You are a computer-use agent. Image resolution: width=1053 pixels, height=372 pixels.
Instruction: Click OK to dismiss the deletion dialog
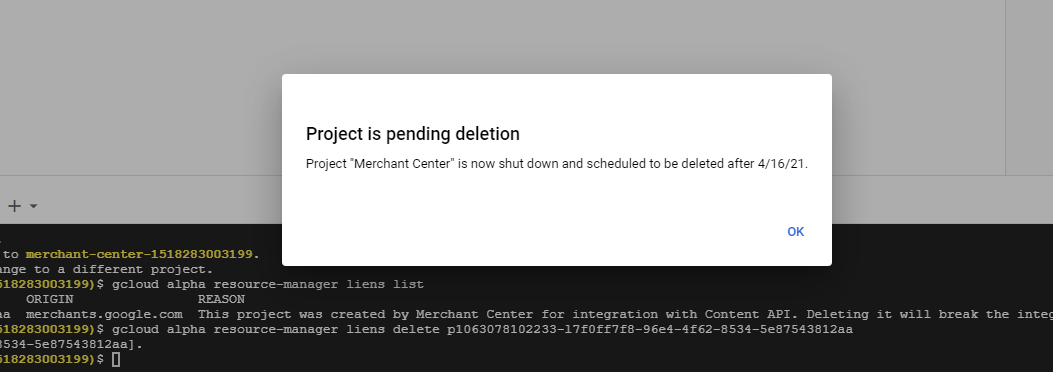tap(795, 232)
